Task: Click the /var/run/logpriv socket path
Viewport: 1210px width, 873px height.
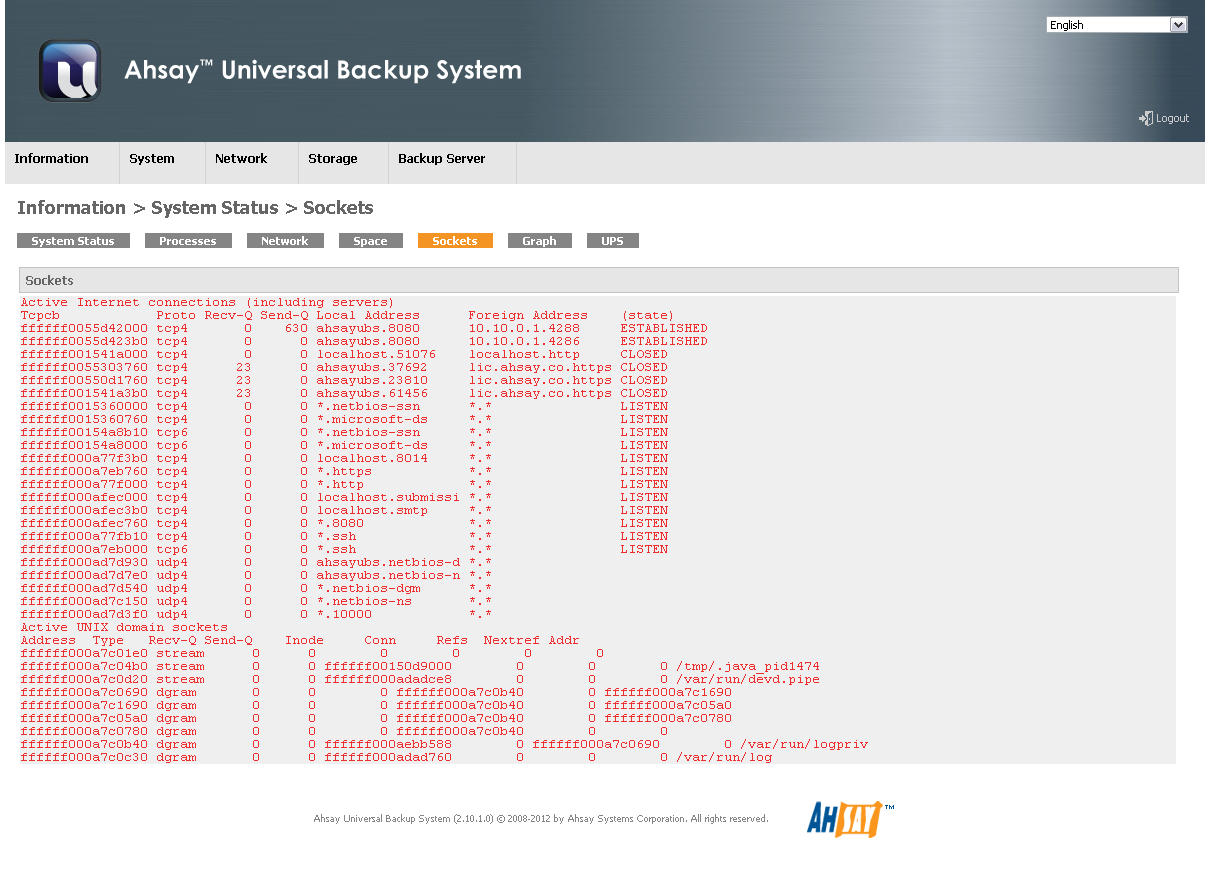Action: click(x=804, y=744)
